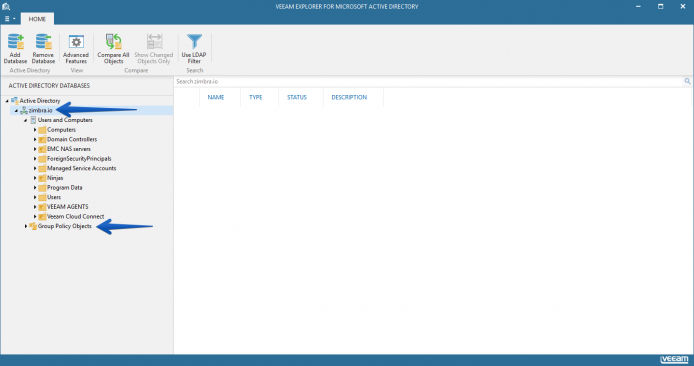Run Compare All Objects
The height and width of the screenshot is (366, 694).
113,48
